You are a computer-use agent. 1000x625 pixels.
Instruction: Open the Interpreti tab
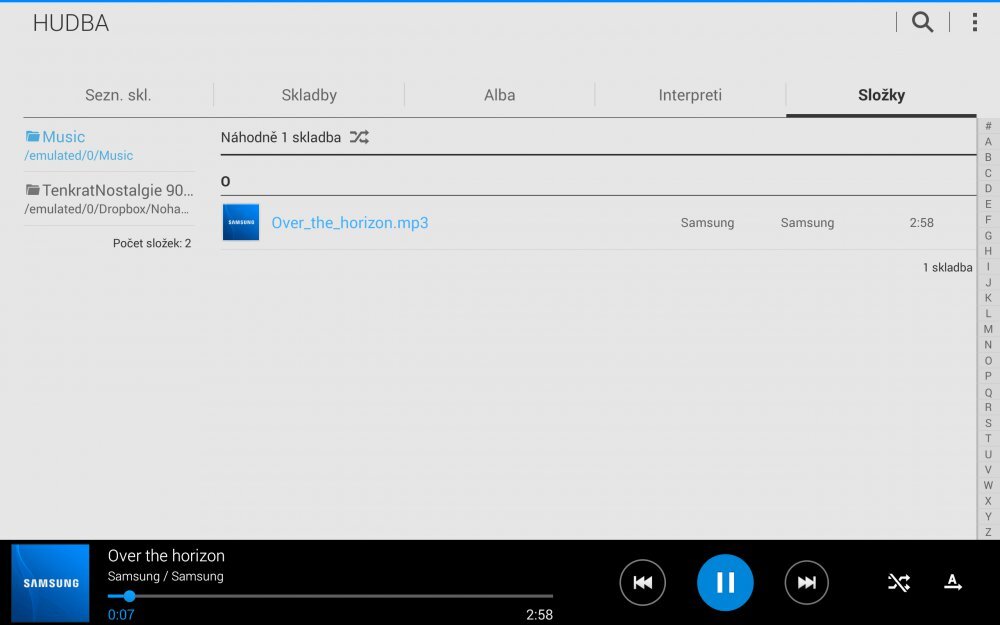[689, 94]
